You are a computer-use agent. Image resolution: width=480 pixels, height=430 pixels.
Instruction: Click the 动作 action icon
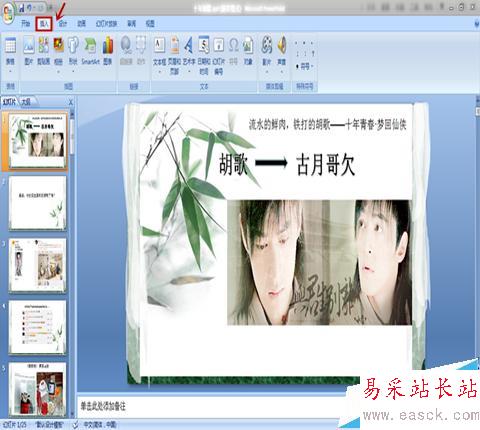pos(141,51)
